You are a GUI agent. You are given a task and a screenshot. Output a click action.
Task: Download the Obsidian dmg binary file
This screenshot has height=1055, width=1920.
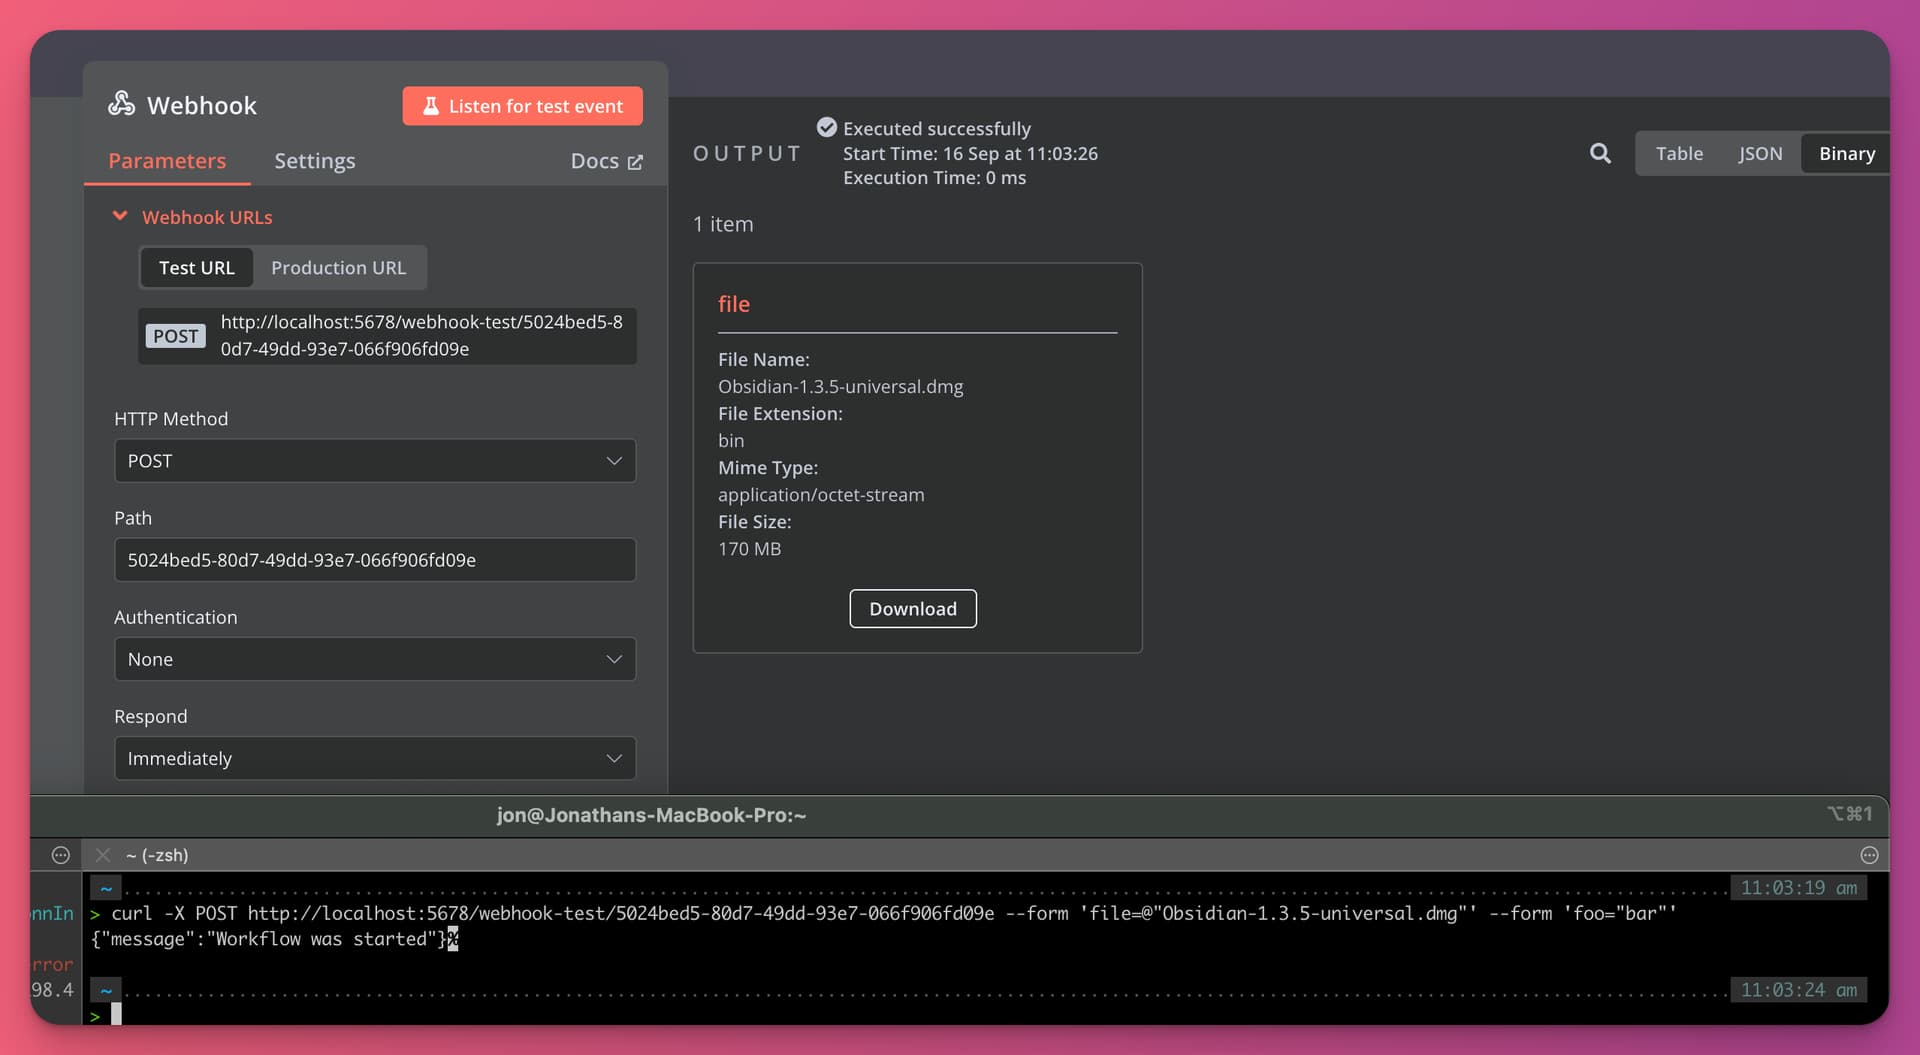click(x=912, y=609)
